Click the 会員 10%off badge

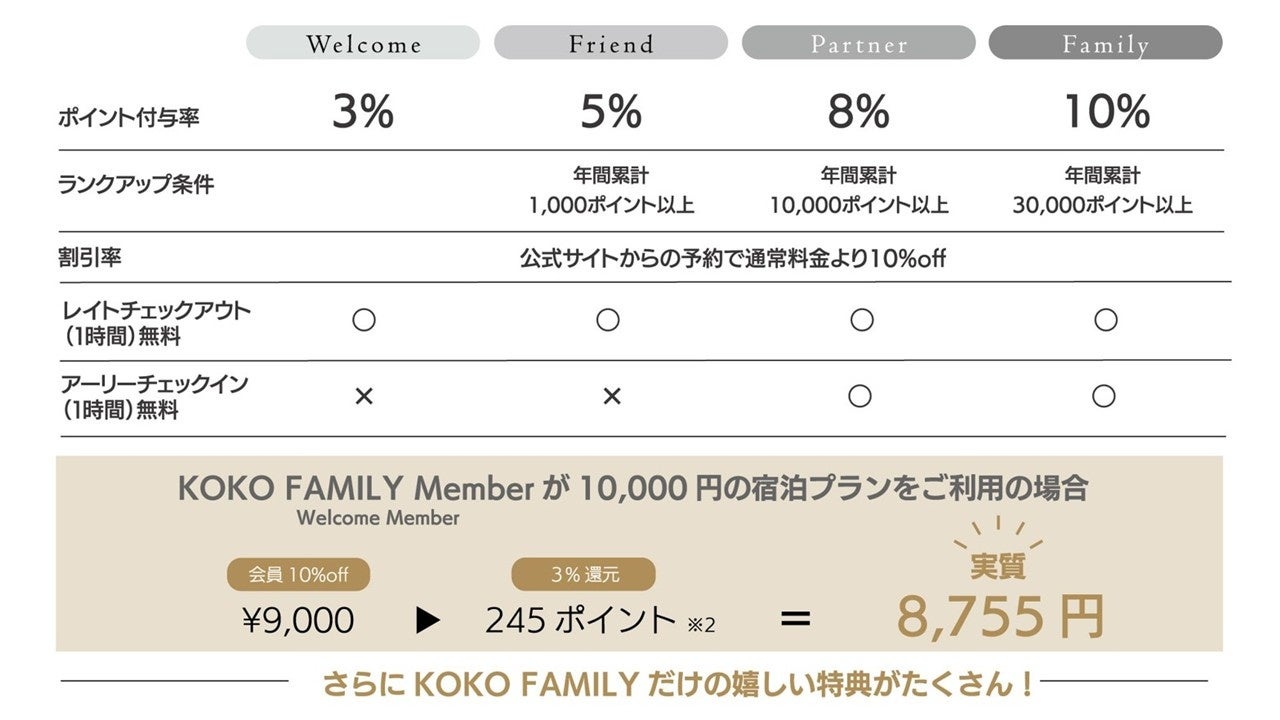point(297,575)
